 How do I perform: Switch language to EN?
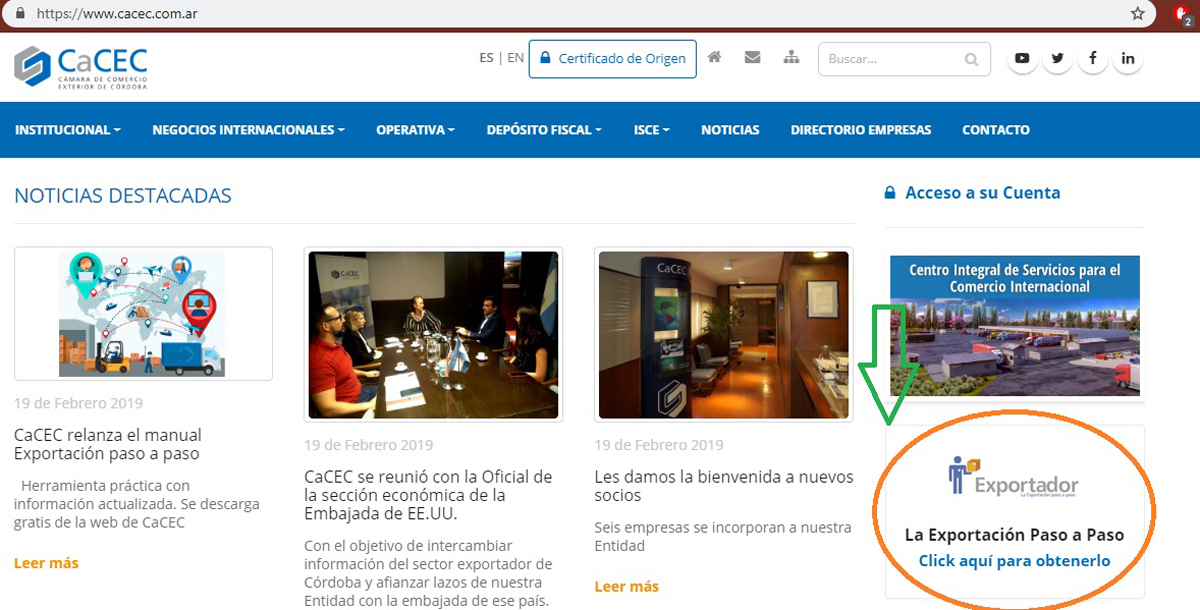[x=516, y=58]
